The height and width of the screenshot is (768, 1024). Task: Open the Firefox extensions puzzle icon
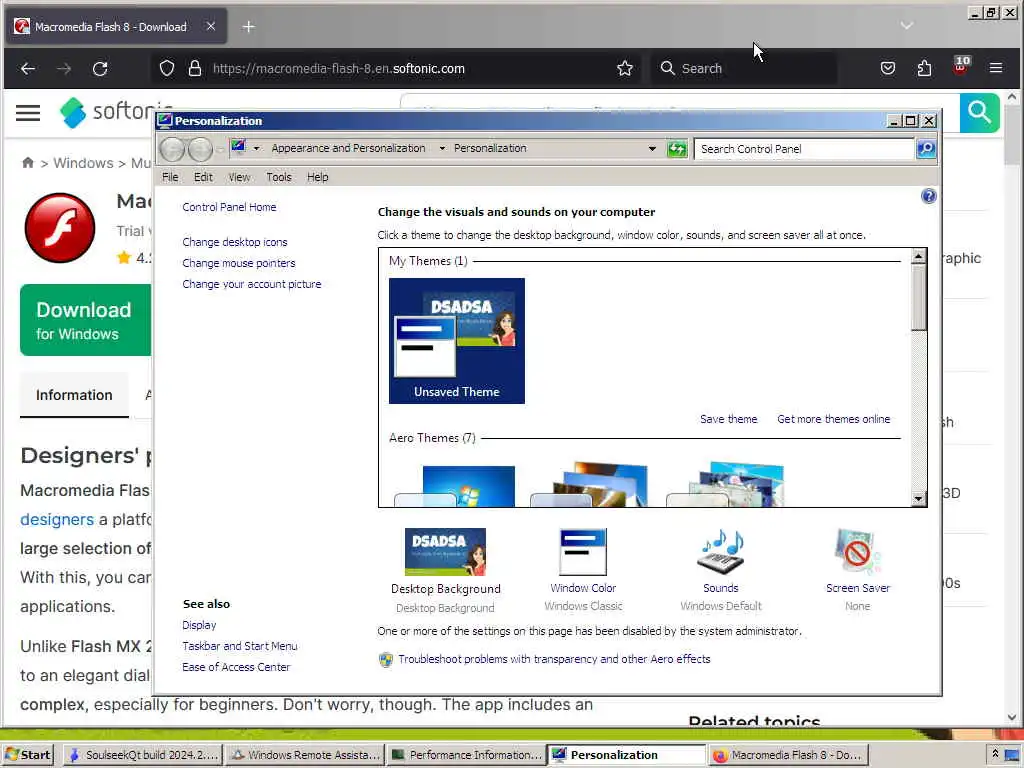click(x=924, y=68)
